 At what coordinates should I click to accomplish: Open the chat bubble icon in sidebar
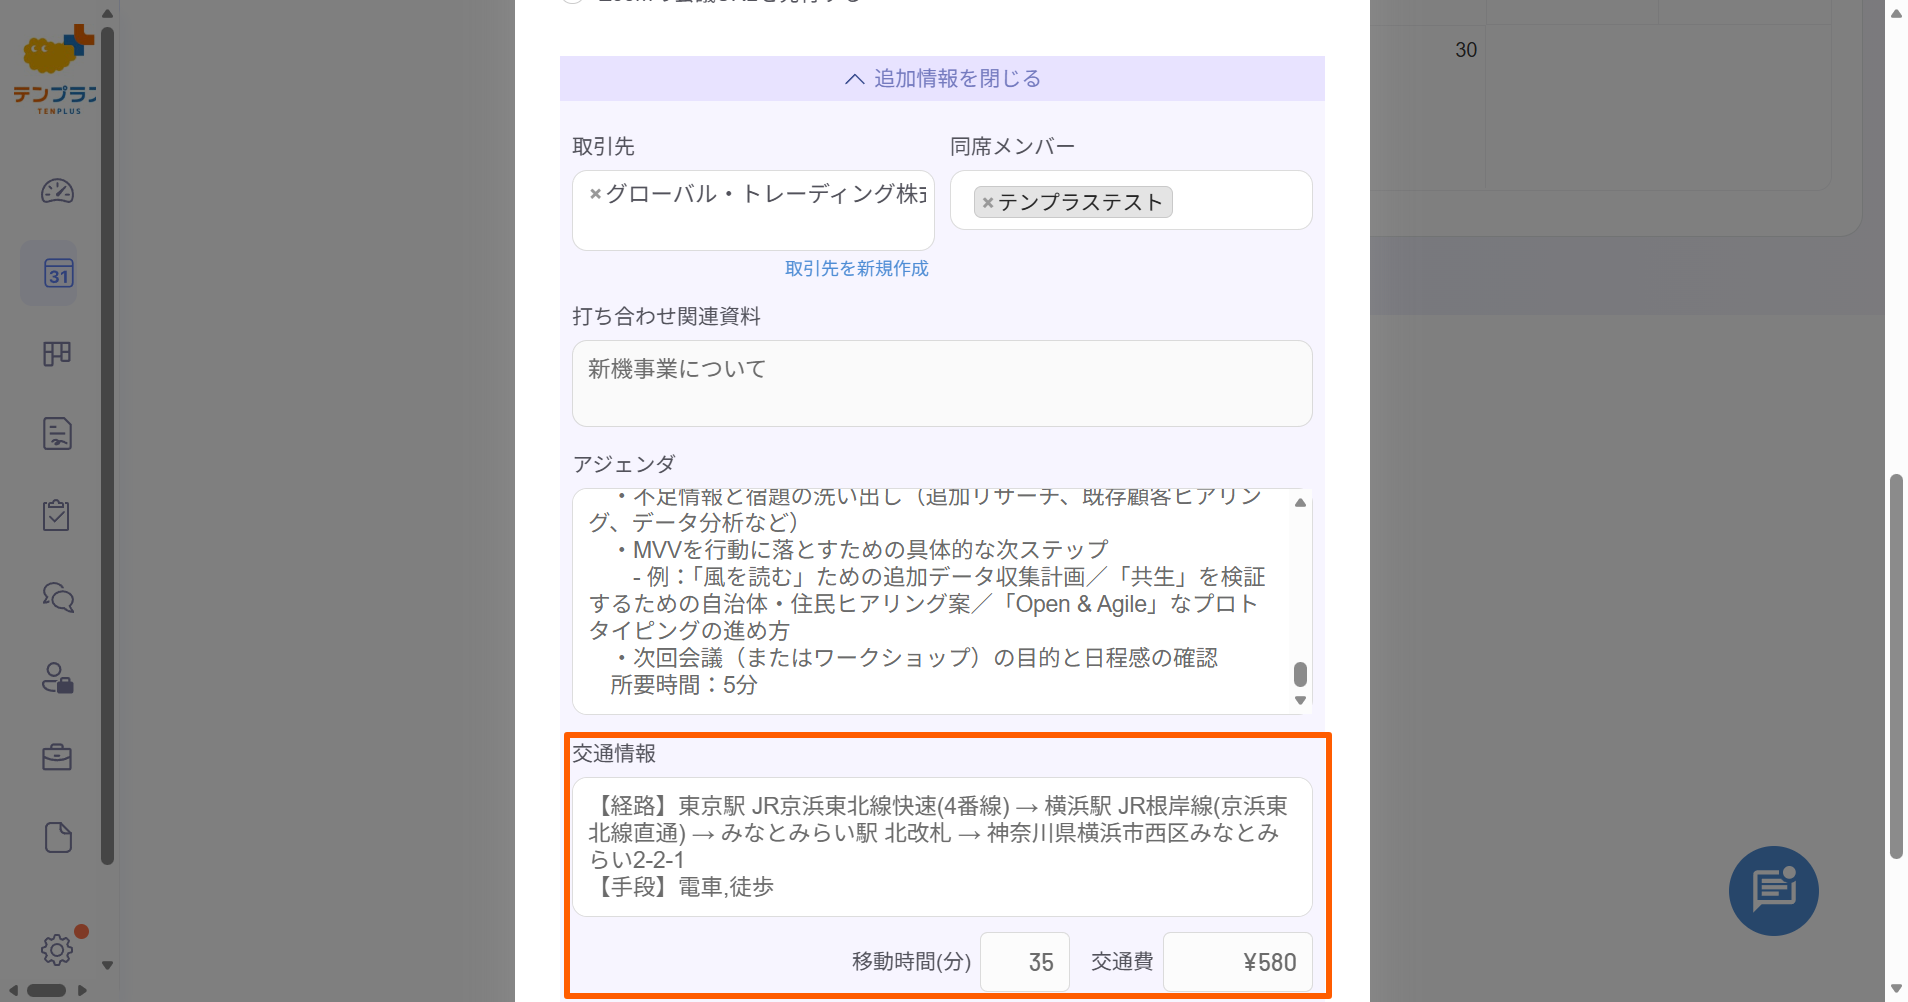[x=57, y=597]
